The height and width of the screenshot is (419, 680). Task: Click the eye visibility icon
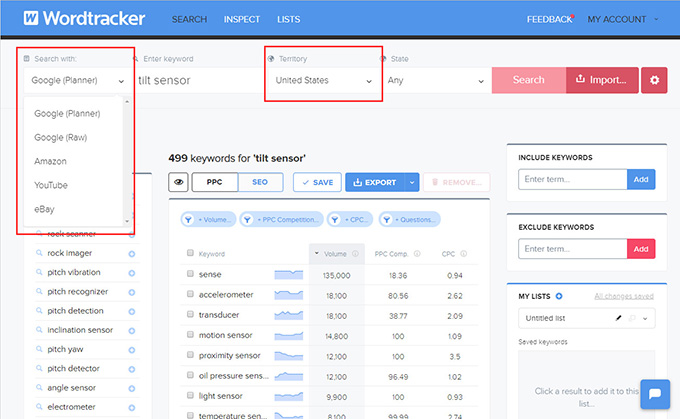coord(178,182)
